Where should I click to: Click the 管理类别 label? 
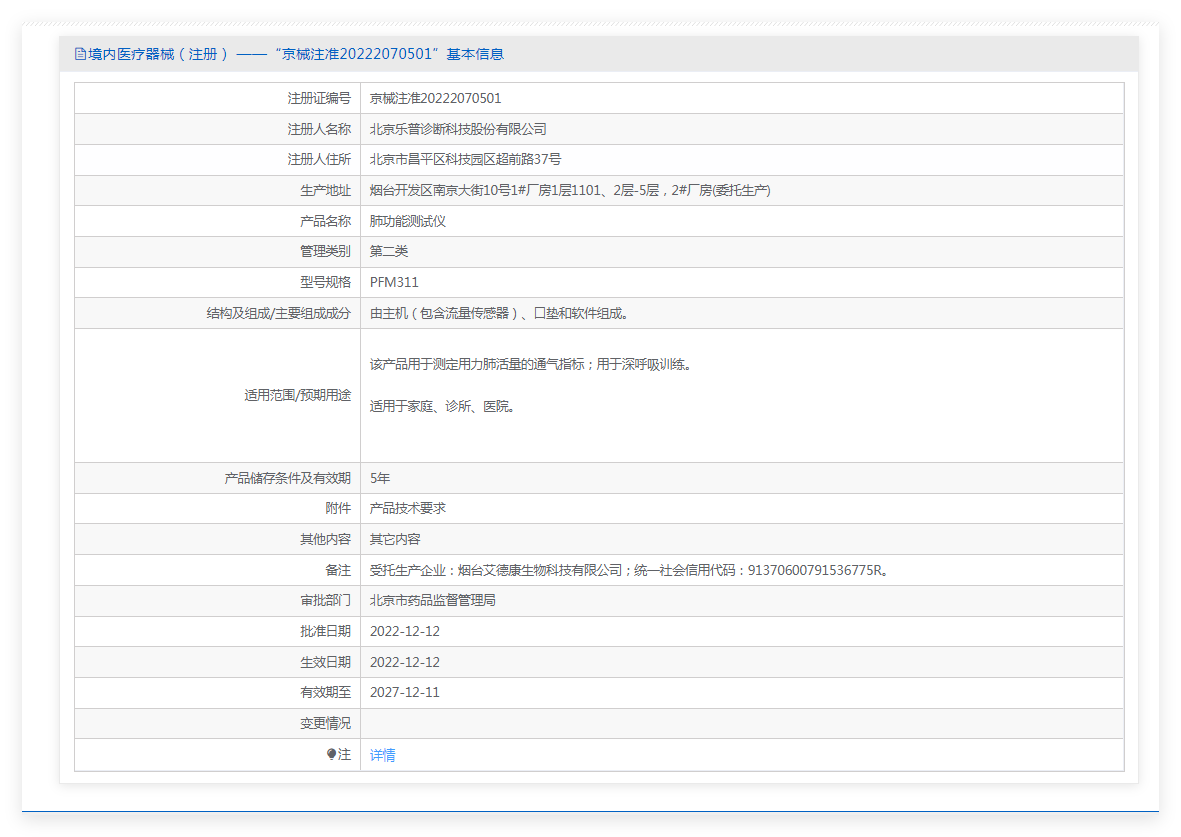tap(325, 252)
